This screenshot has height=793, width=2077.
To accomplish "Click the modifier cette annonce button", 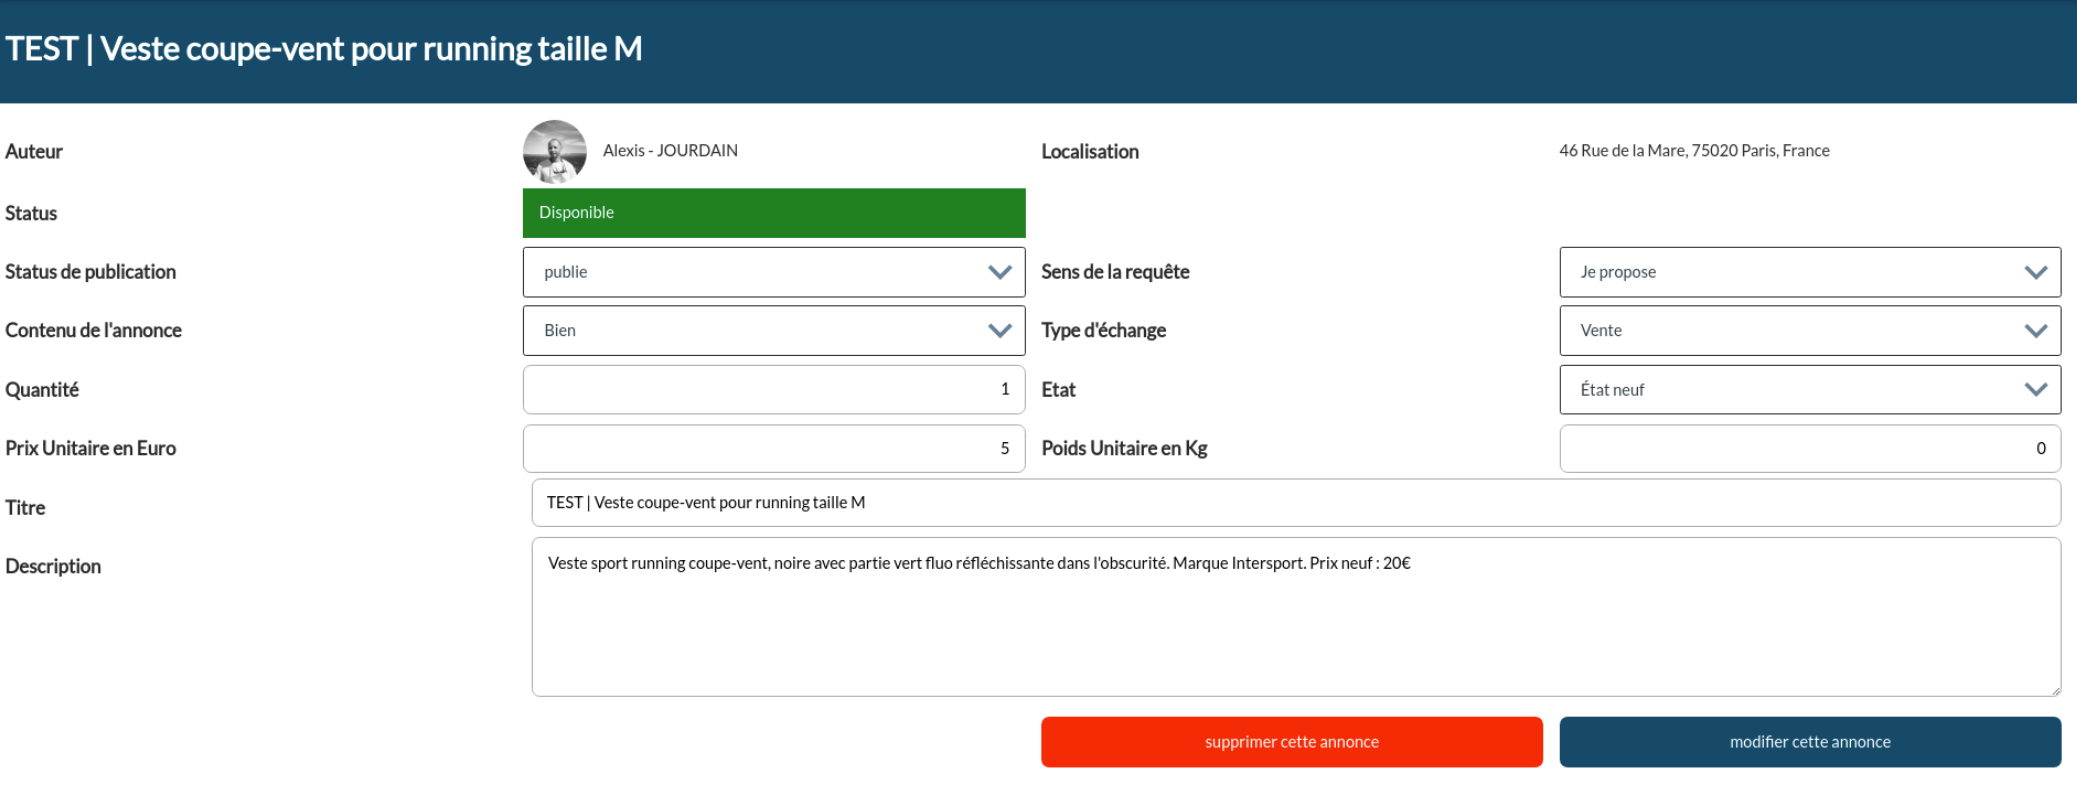I will [1810, 742].
